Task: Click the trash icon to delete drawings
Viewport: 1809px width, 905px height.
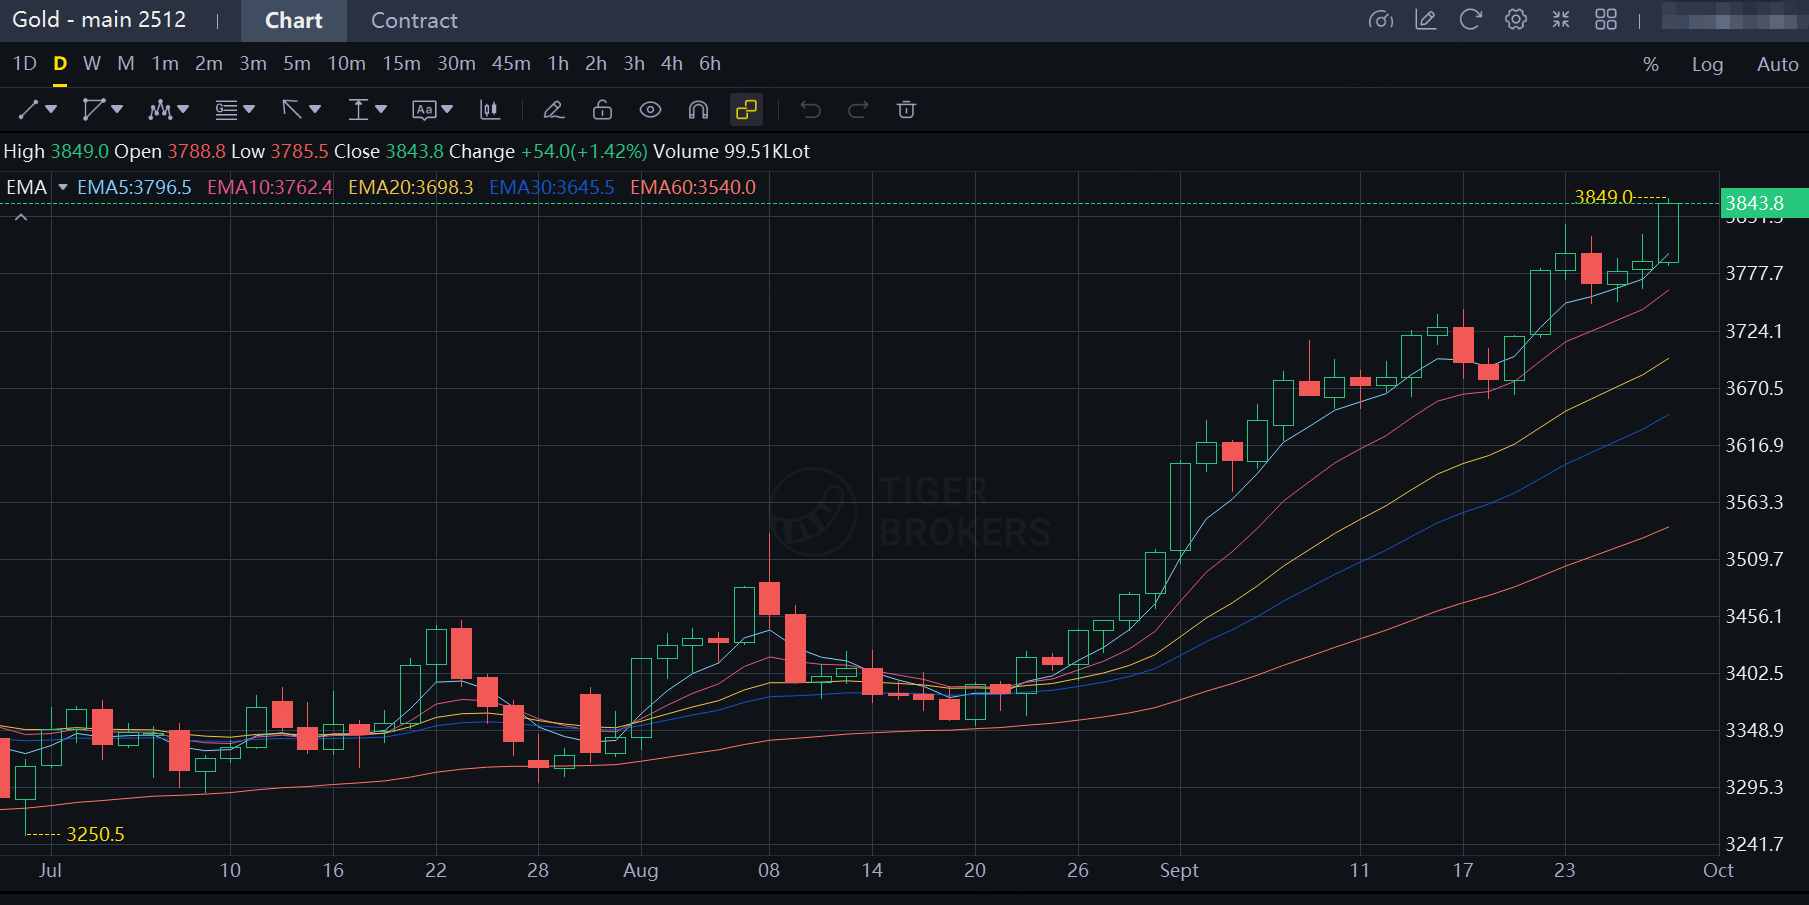Action: click(x=906, y=110)
